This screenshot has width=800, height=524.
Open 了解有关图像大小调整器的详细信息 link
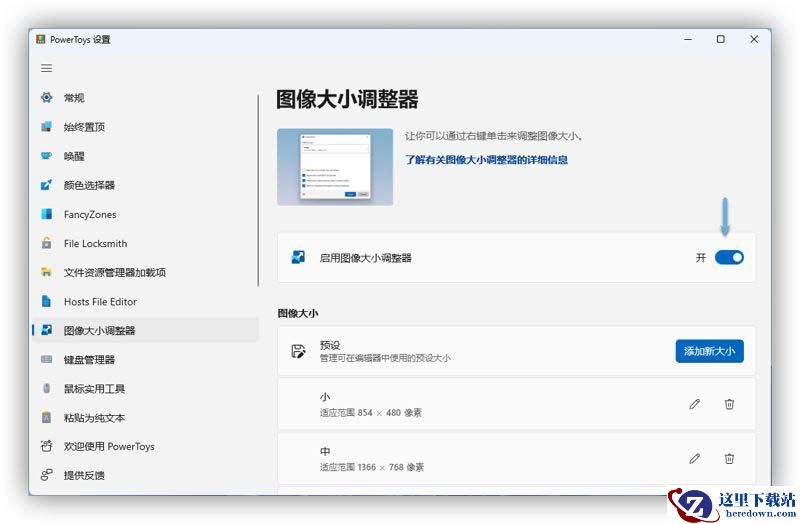coord(486,160)
